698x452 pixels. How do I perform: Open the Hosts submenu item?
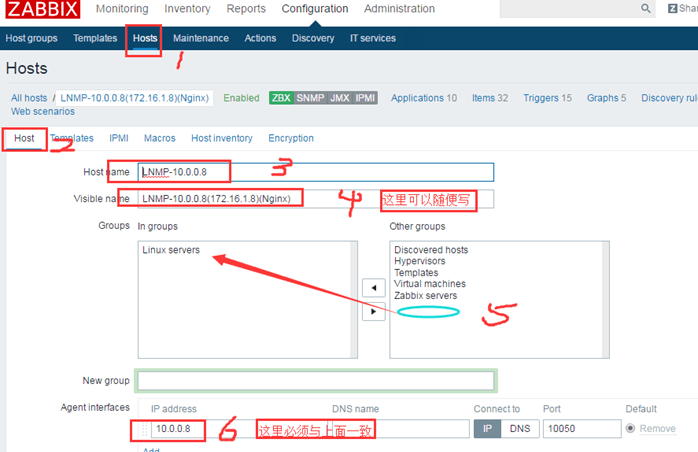pyautogui.click(x=145, y=38)
